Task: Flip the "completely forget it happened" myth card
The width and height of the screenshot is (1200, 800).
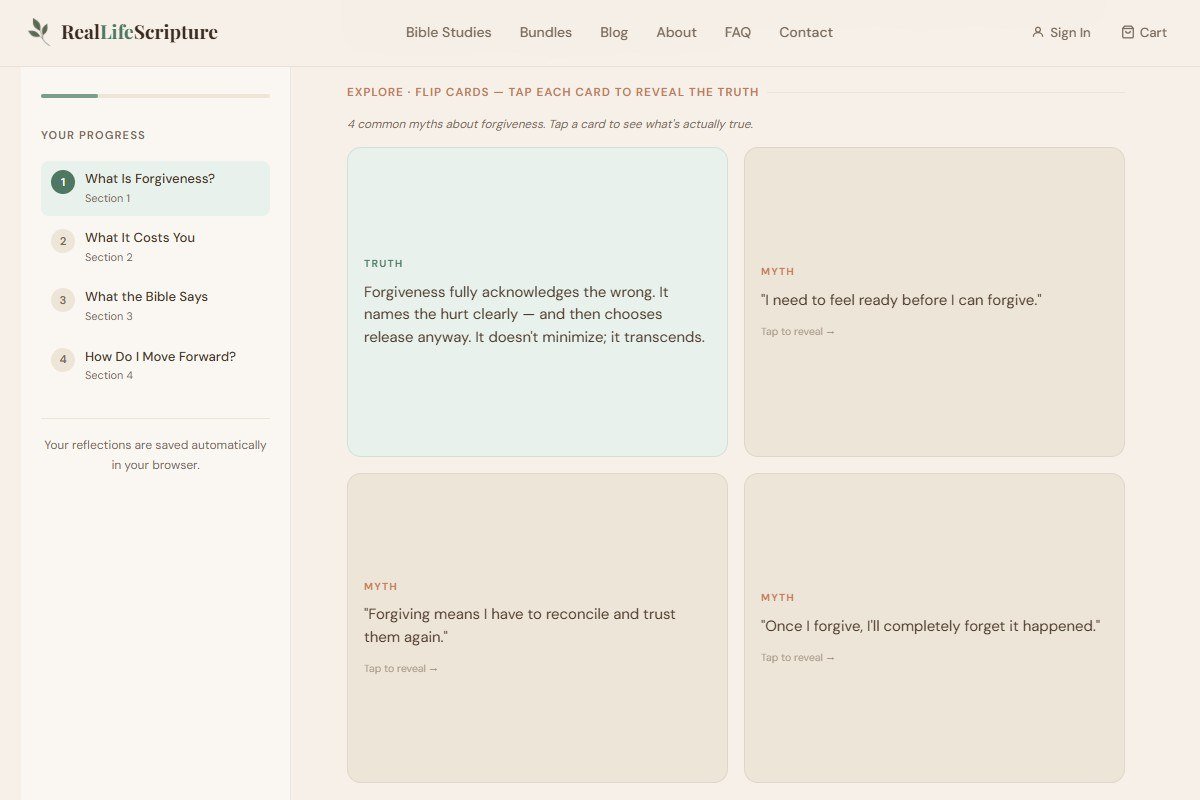Action: click(x=934, y=628)
